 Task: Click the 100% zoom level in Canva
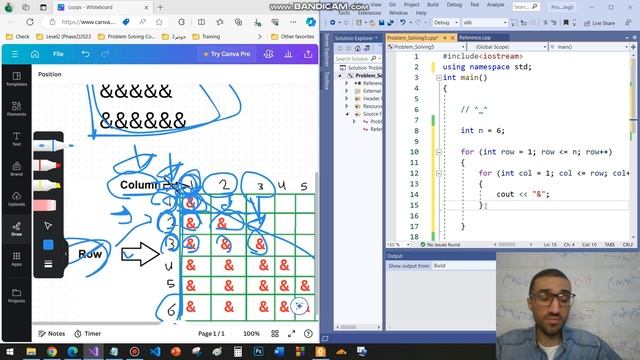coord(251,333)
